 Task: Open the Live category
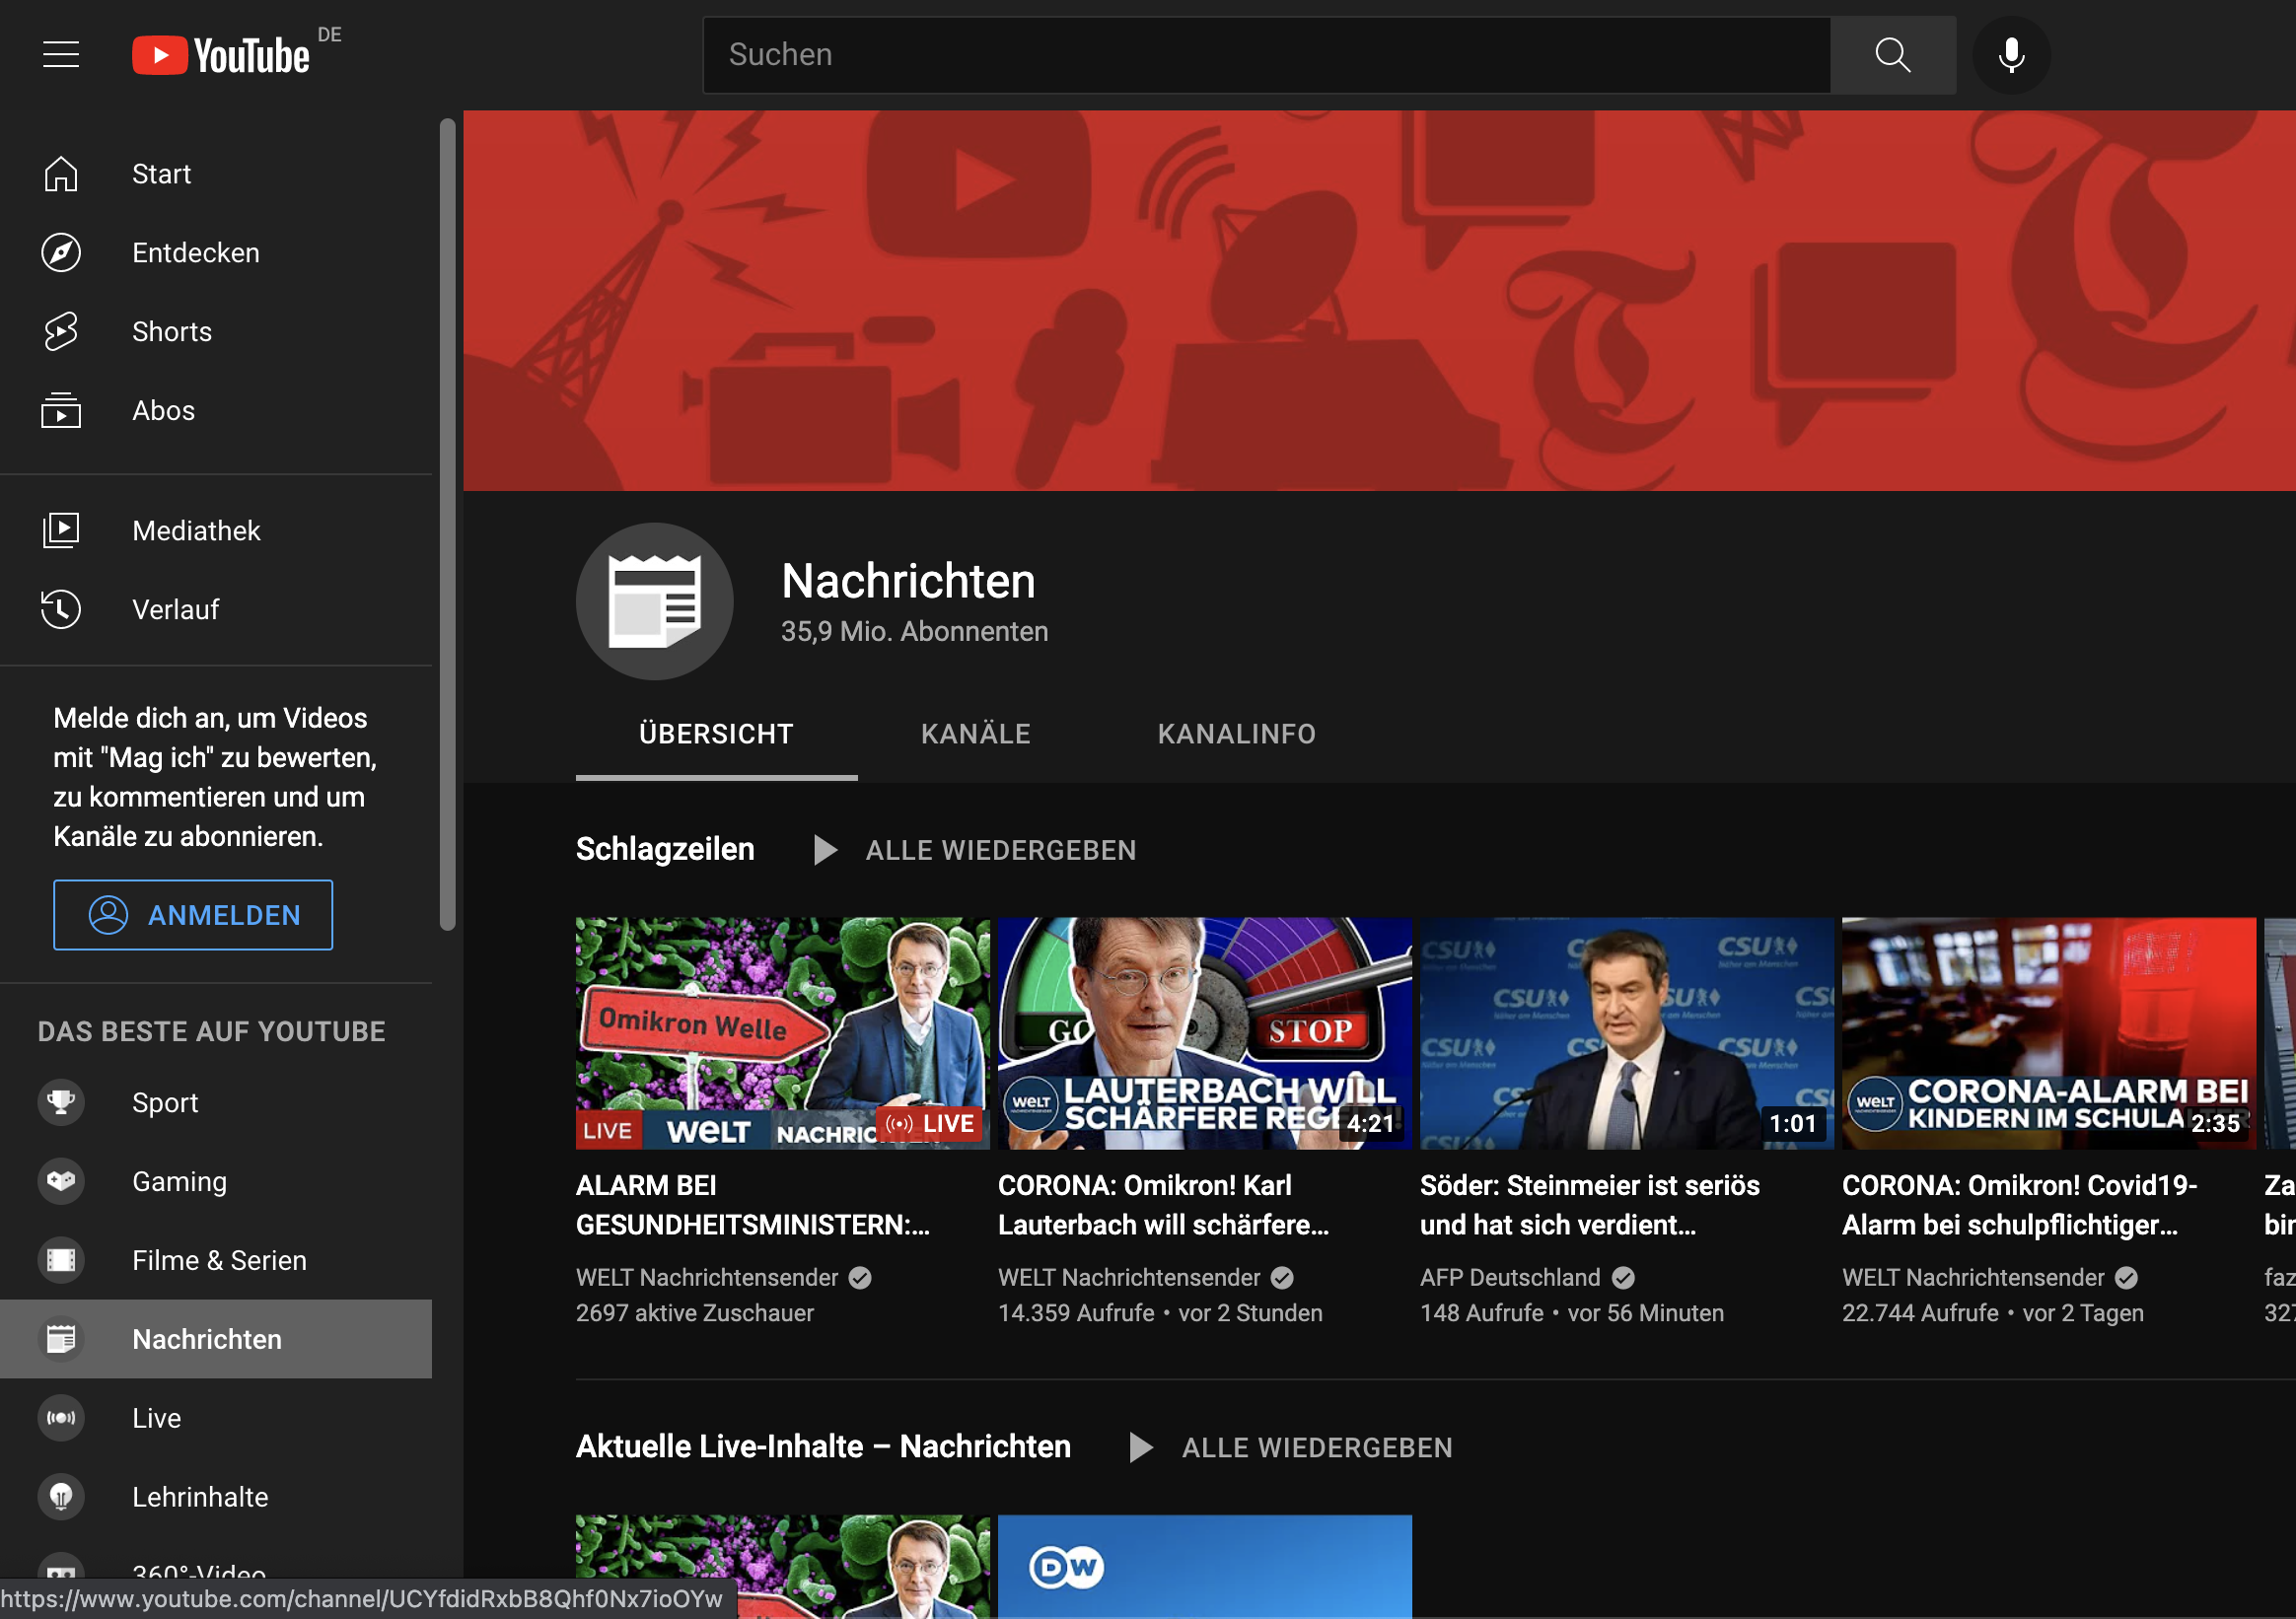(x=156, y=1419)
